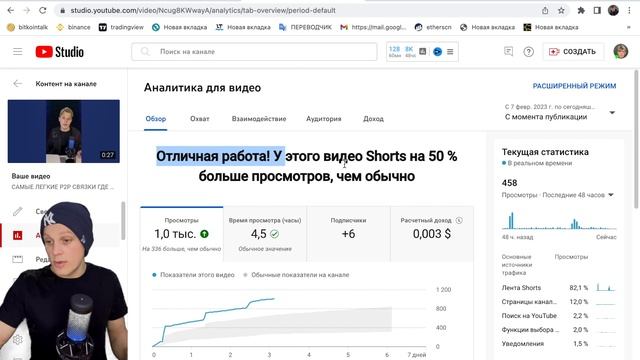Open the video thumbnail preview

point(64,131)
